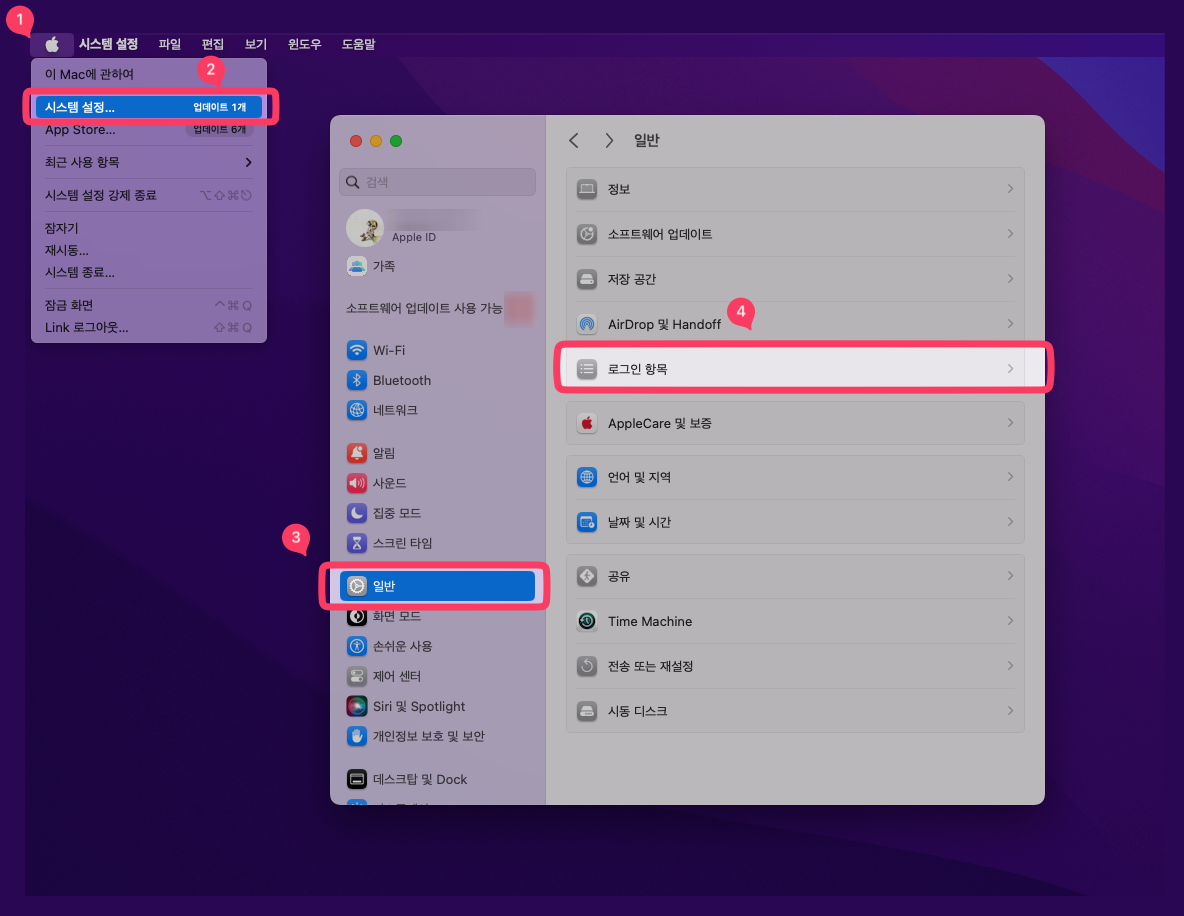Click the 데스크탑 및 Dock icon

pos(356,779)
